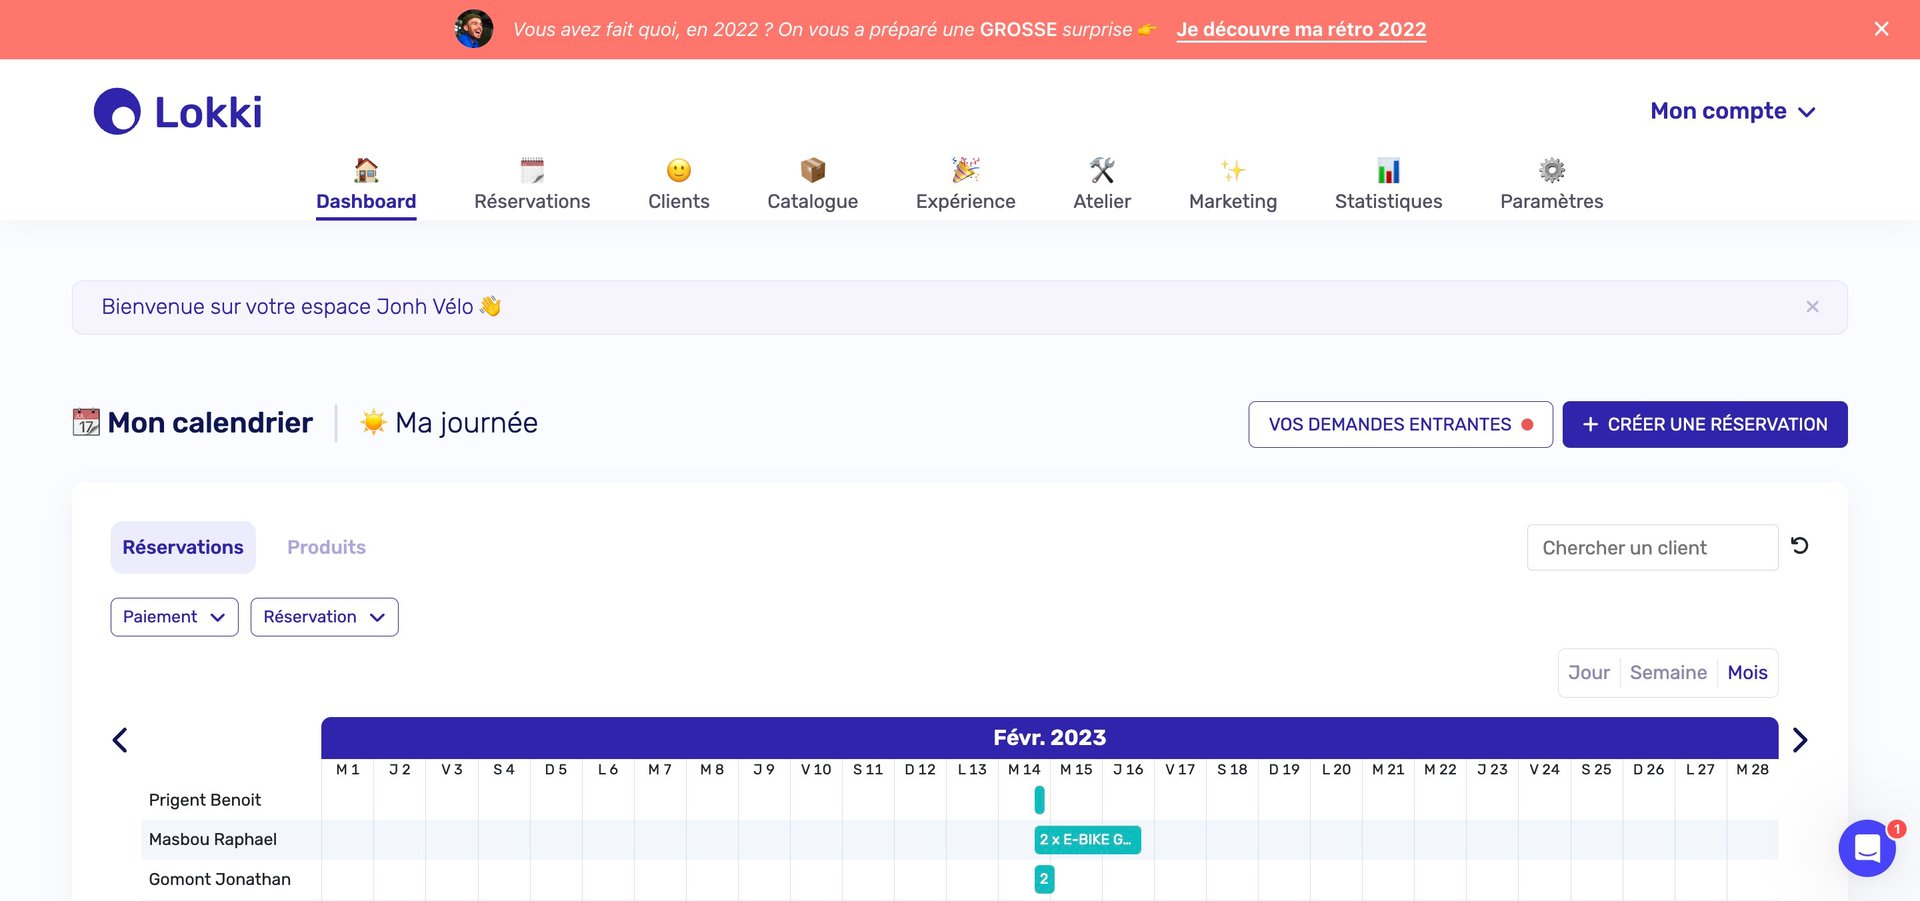Image resolution: width=1920 pixels, height=901 pixels.
Task: Click the M 28 day column header
Action: tap(1752, 770)
